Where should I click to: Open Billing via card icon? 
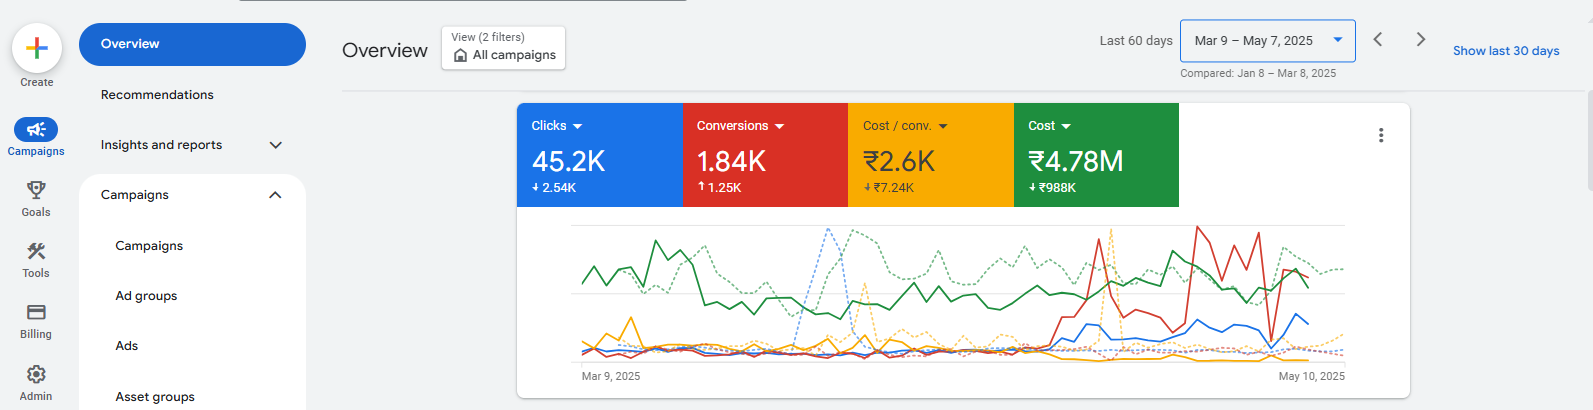click(x=36, y=313)
